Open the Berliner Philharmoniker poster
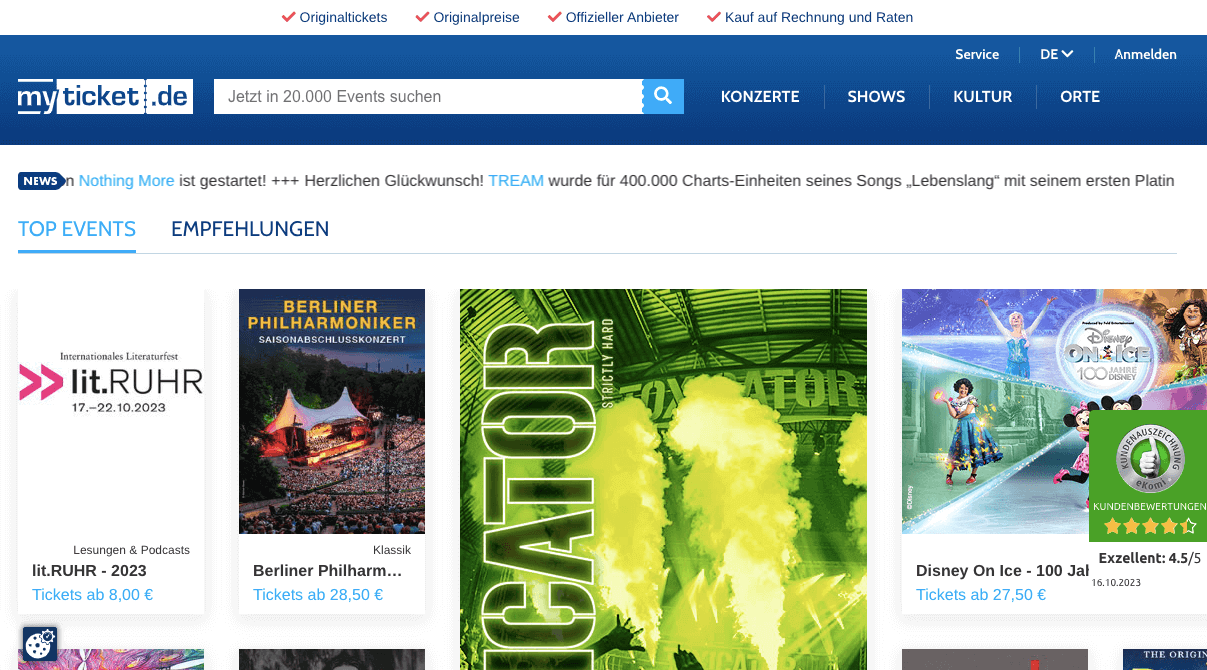Screen dimensions: 1207x670 coord(332,411)
